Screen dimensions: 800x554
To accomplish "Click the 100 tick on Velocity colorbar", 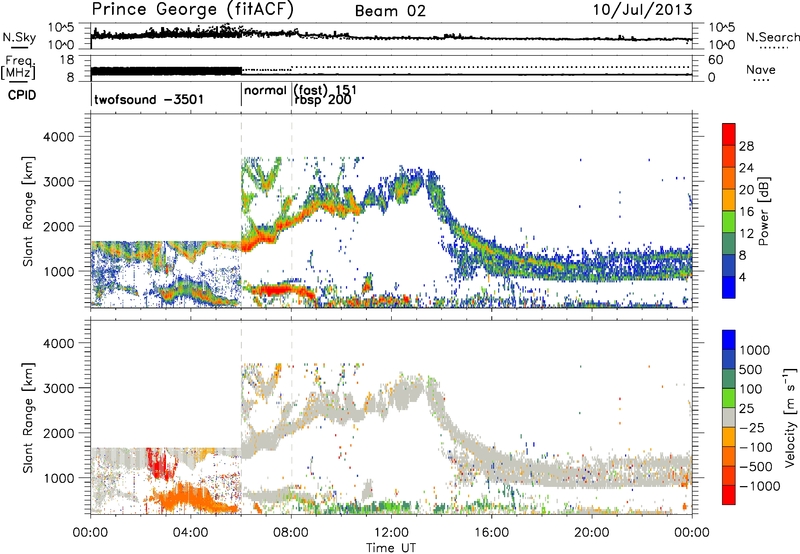I will point(750,389).
